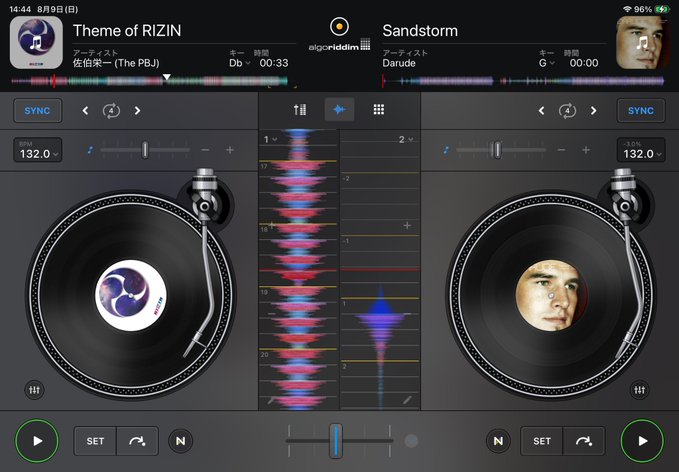Click the right track overview waveform
Screen dimensions: 679x472
point(523,81)
